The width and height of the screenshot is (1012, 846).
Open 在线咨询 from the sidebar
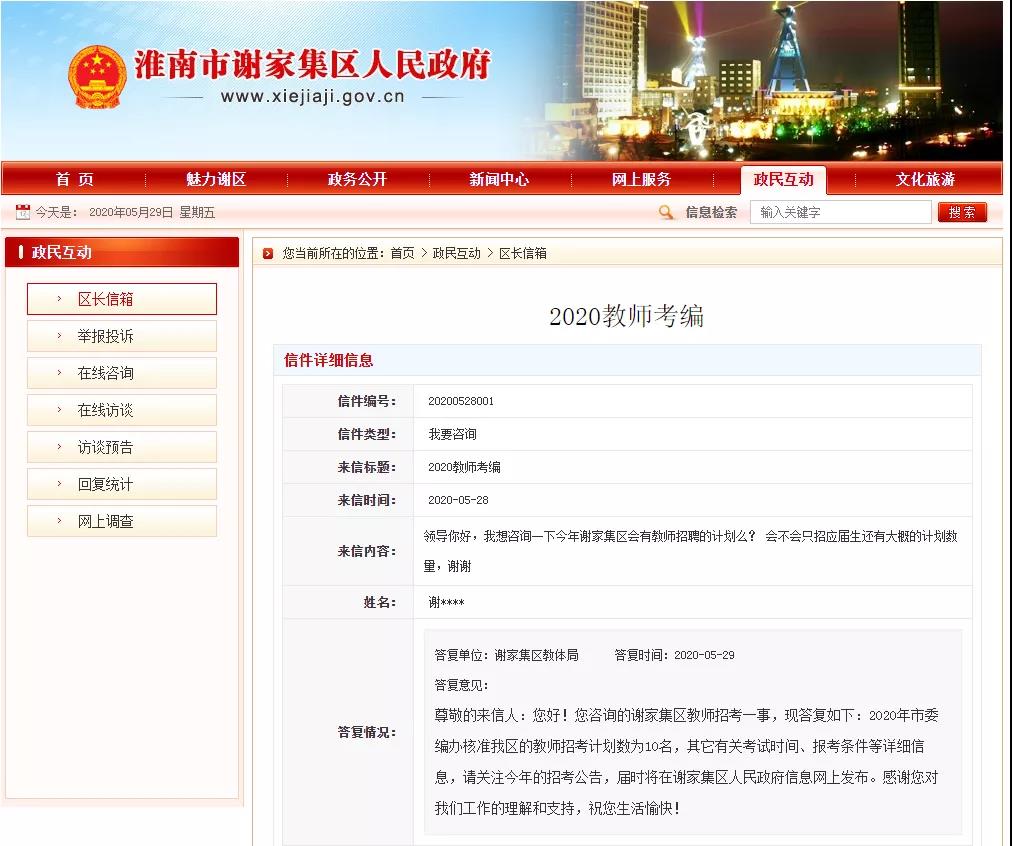click(121, 373)
